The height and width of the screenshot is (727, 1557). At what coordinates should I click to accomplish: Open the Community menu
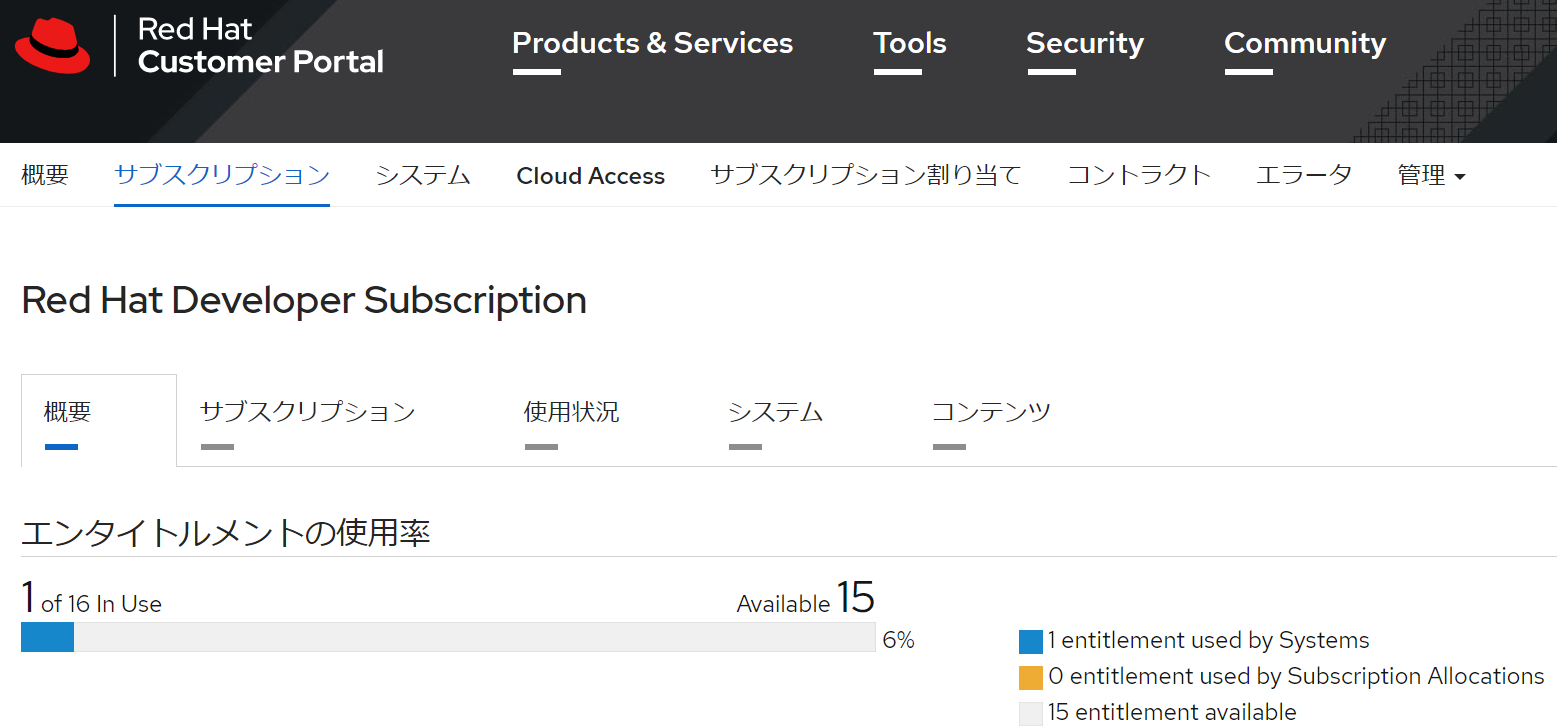click(1305, 44)
